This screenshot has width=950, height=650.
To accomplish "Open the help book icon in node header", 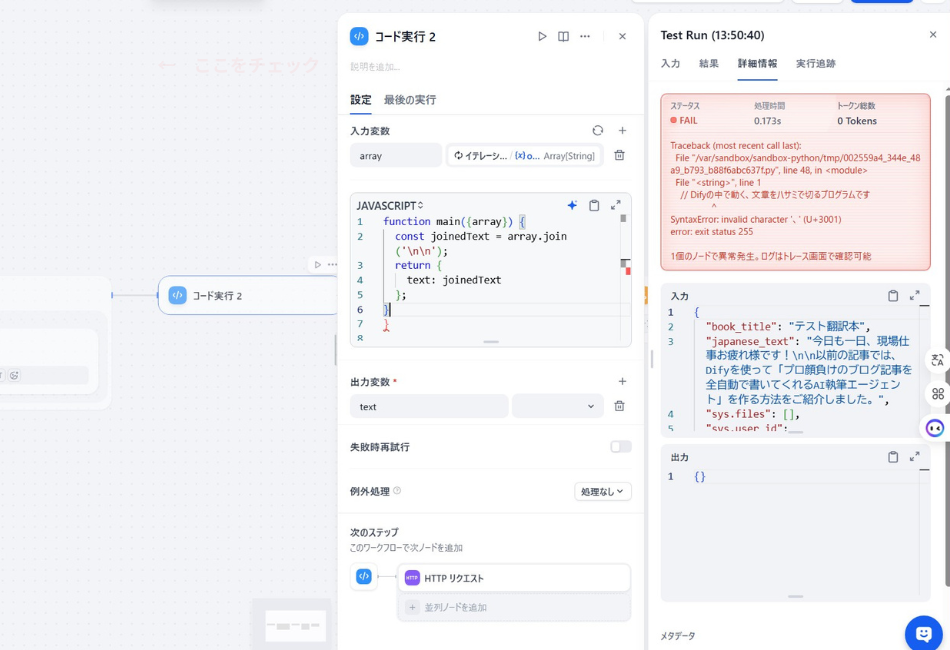I will tap(563, 36).
